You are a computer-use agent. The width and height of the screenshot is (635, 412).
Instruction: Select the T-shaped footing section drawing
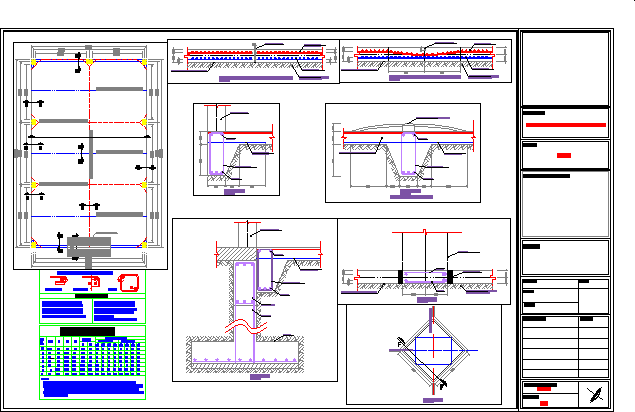tap(253, 312)
